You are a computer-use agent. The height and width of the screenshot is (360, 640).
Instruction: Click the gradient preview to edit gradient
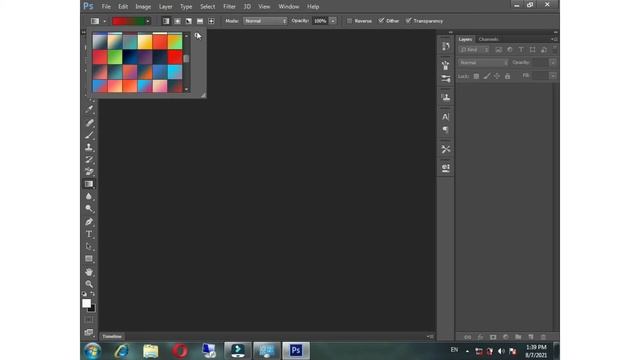tap(129, 21)
